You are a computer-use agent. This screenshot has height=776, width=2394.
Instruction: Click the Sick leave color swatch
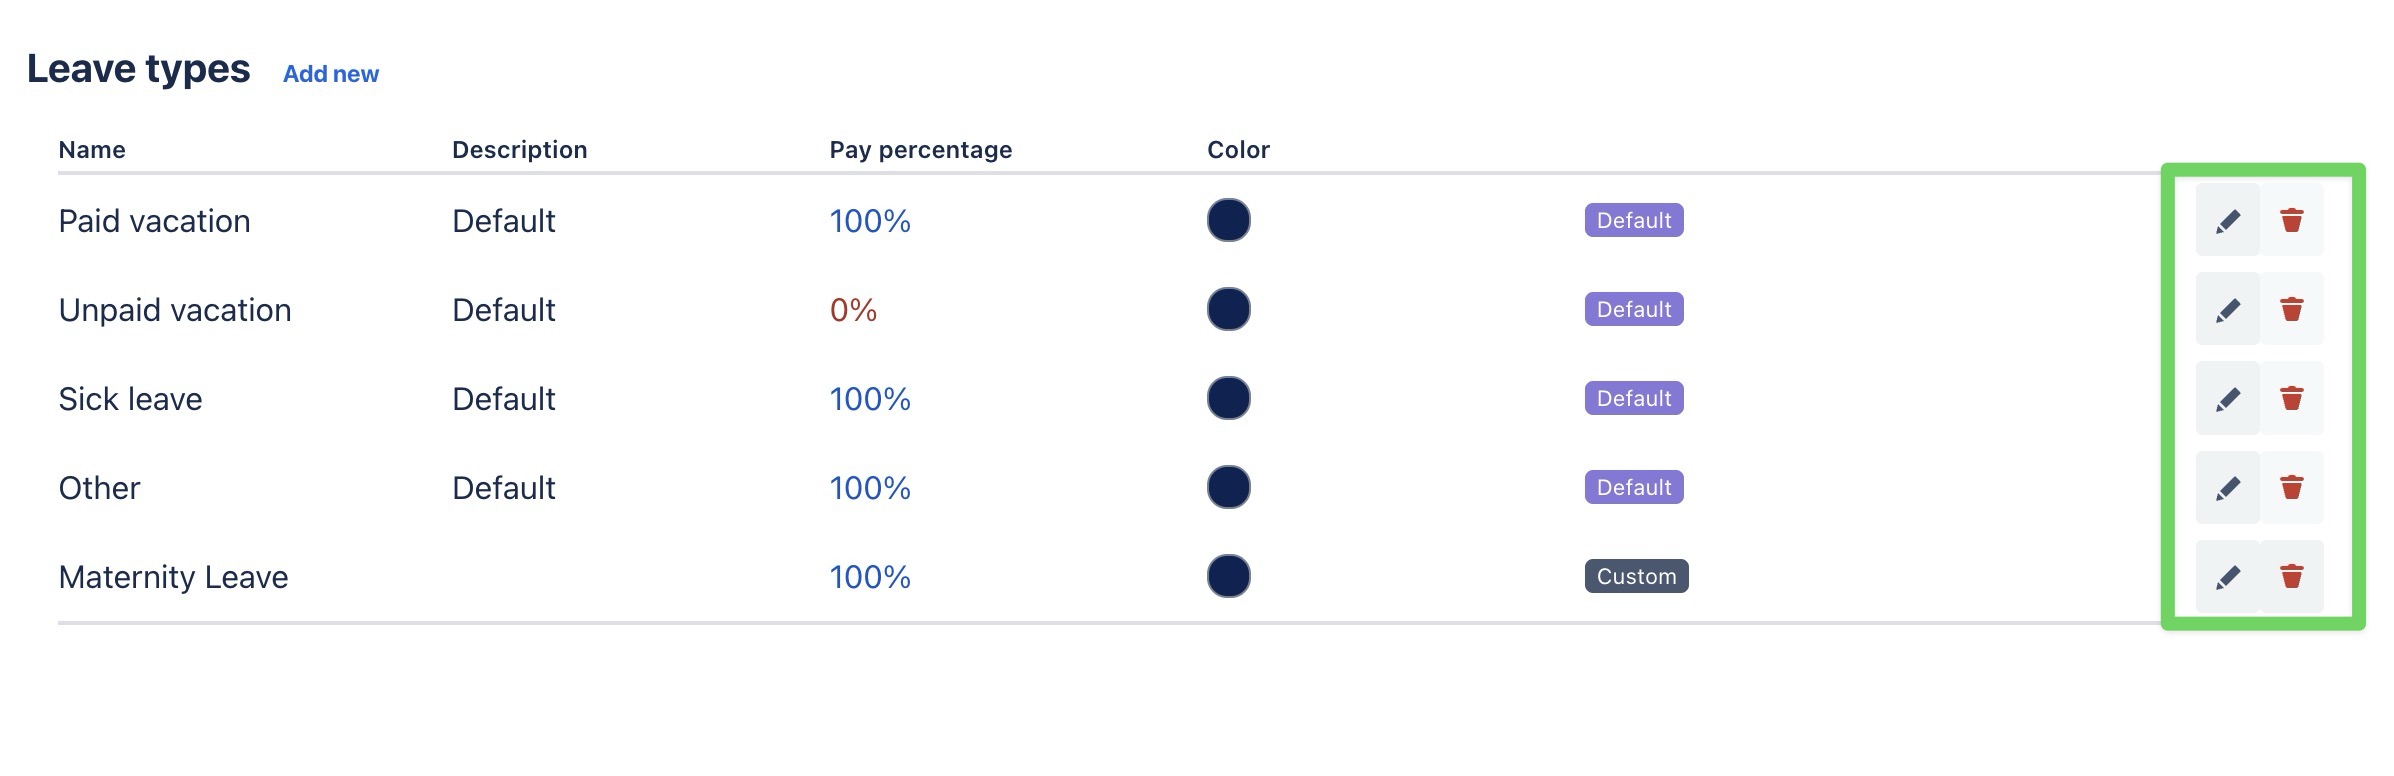(1229, 398)
